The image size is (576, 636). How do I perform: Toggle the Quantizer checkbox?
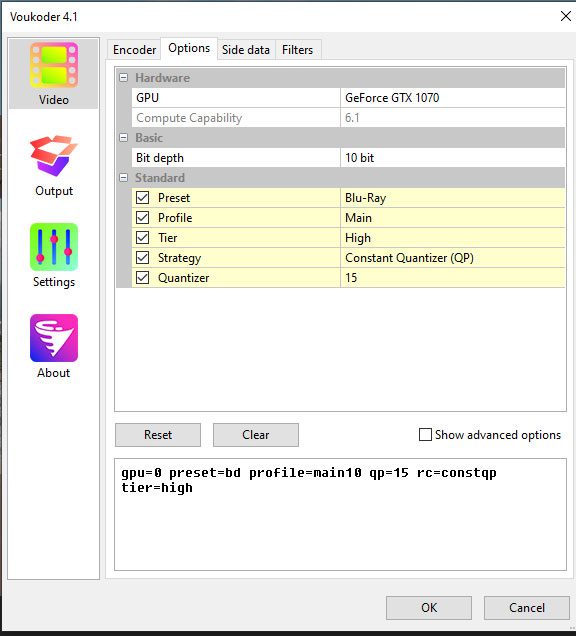point(142,278)
